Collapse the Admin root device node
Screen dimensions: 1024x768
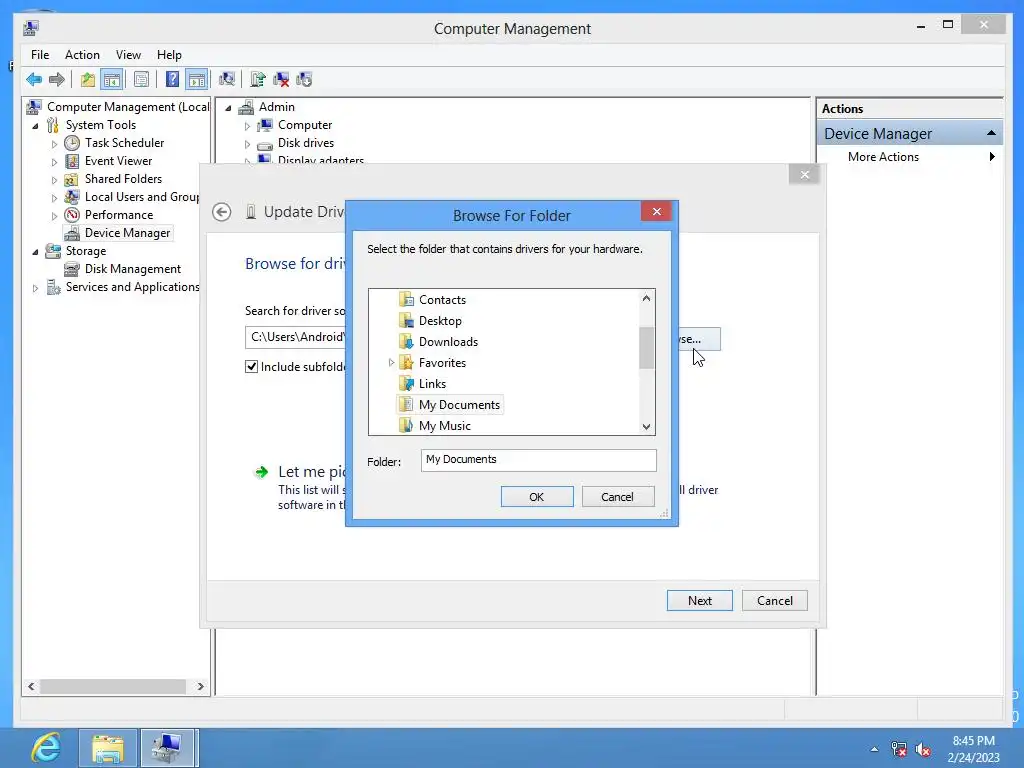[228, 108]
